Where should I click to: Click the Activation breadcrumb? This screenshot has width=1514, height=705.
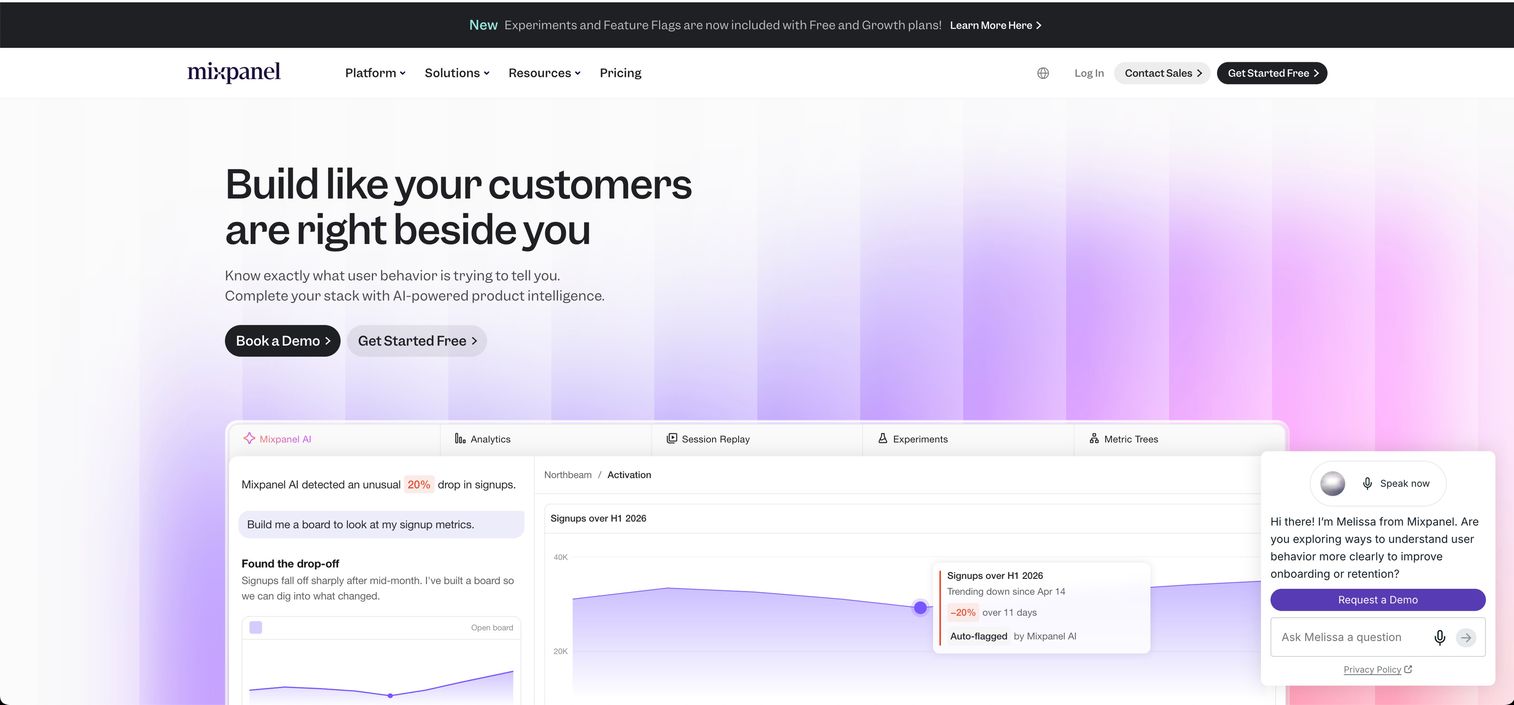tap(629, 475)
